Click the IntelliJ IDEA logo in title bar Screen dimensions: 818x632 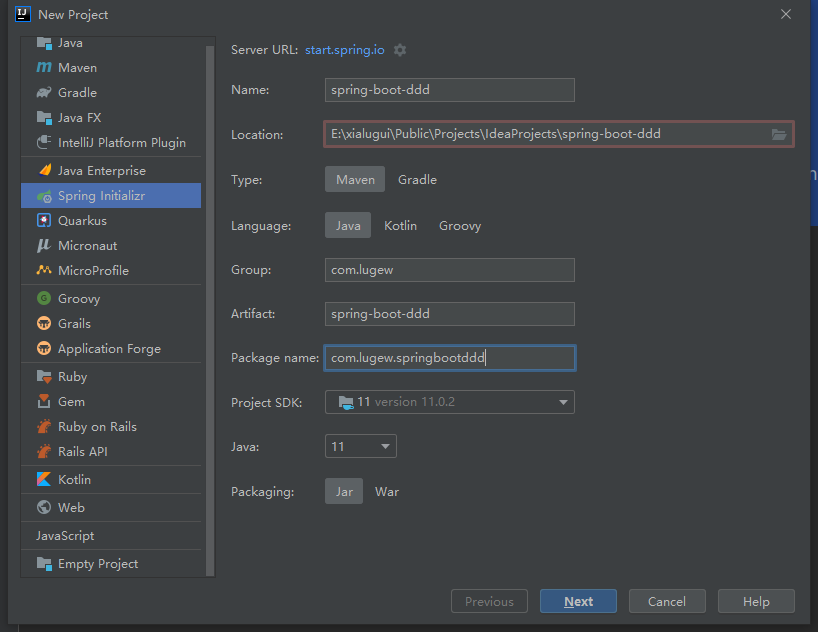[23, 14]
